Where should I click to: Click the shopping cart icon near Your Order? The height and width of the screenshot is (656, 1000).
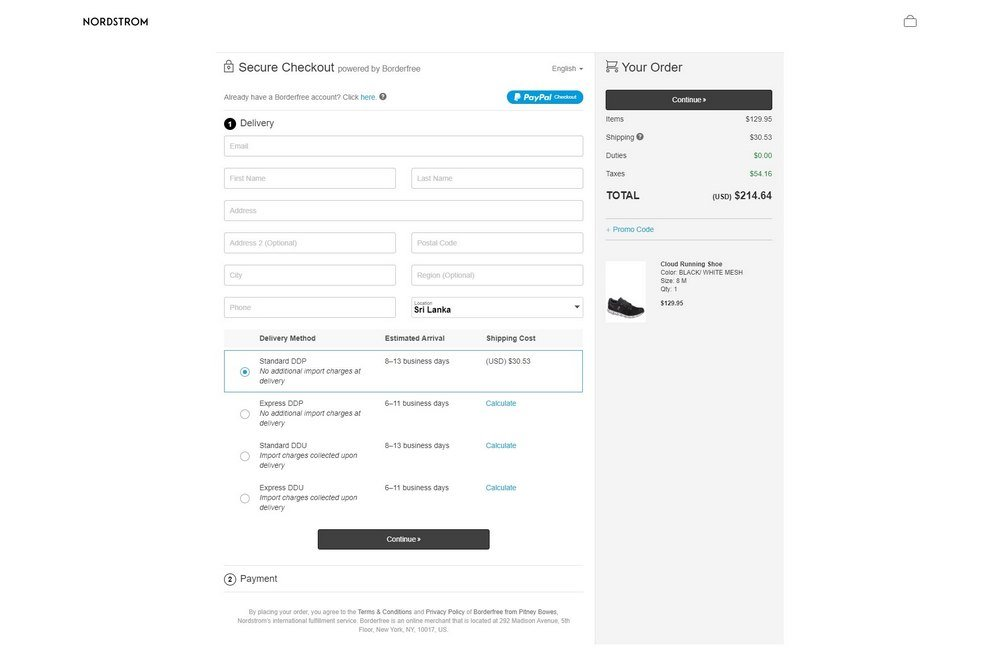tap(611, 66)
